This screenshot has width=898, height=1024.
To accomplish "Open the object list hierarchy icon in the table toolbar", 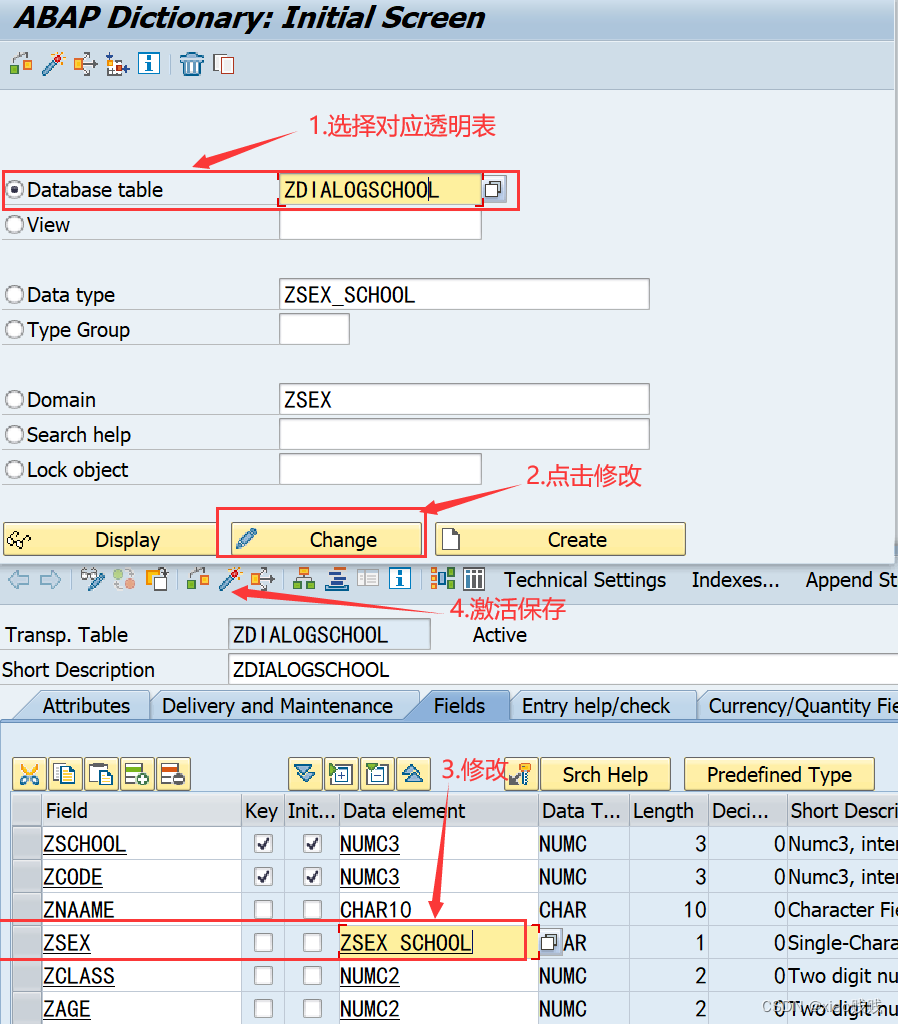I will coord(304,579).
